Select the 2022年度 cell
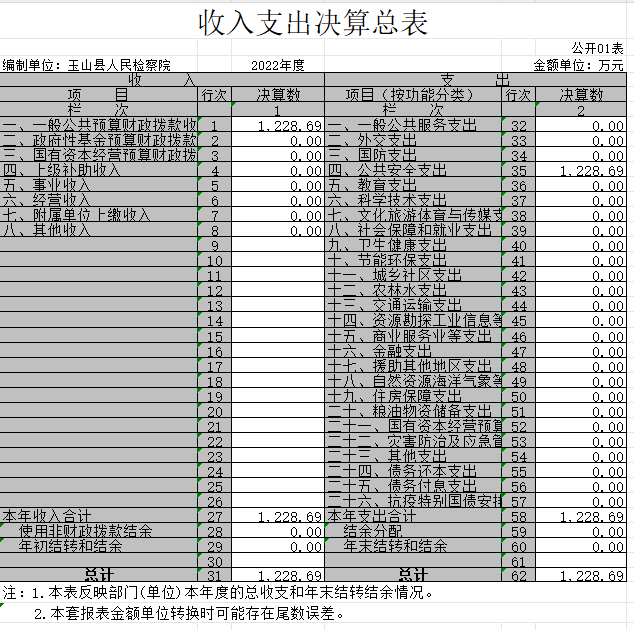634x630 pixels. click(x=278, y=65)
